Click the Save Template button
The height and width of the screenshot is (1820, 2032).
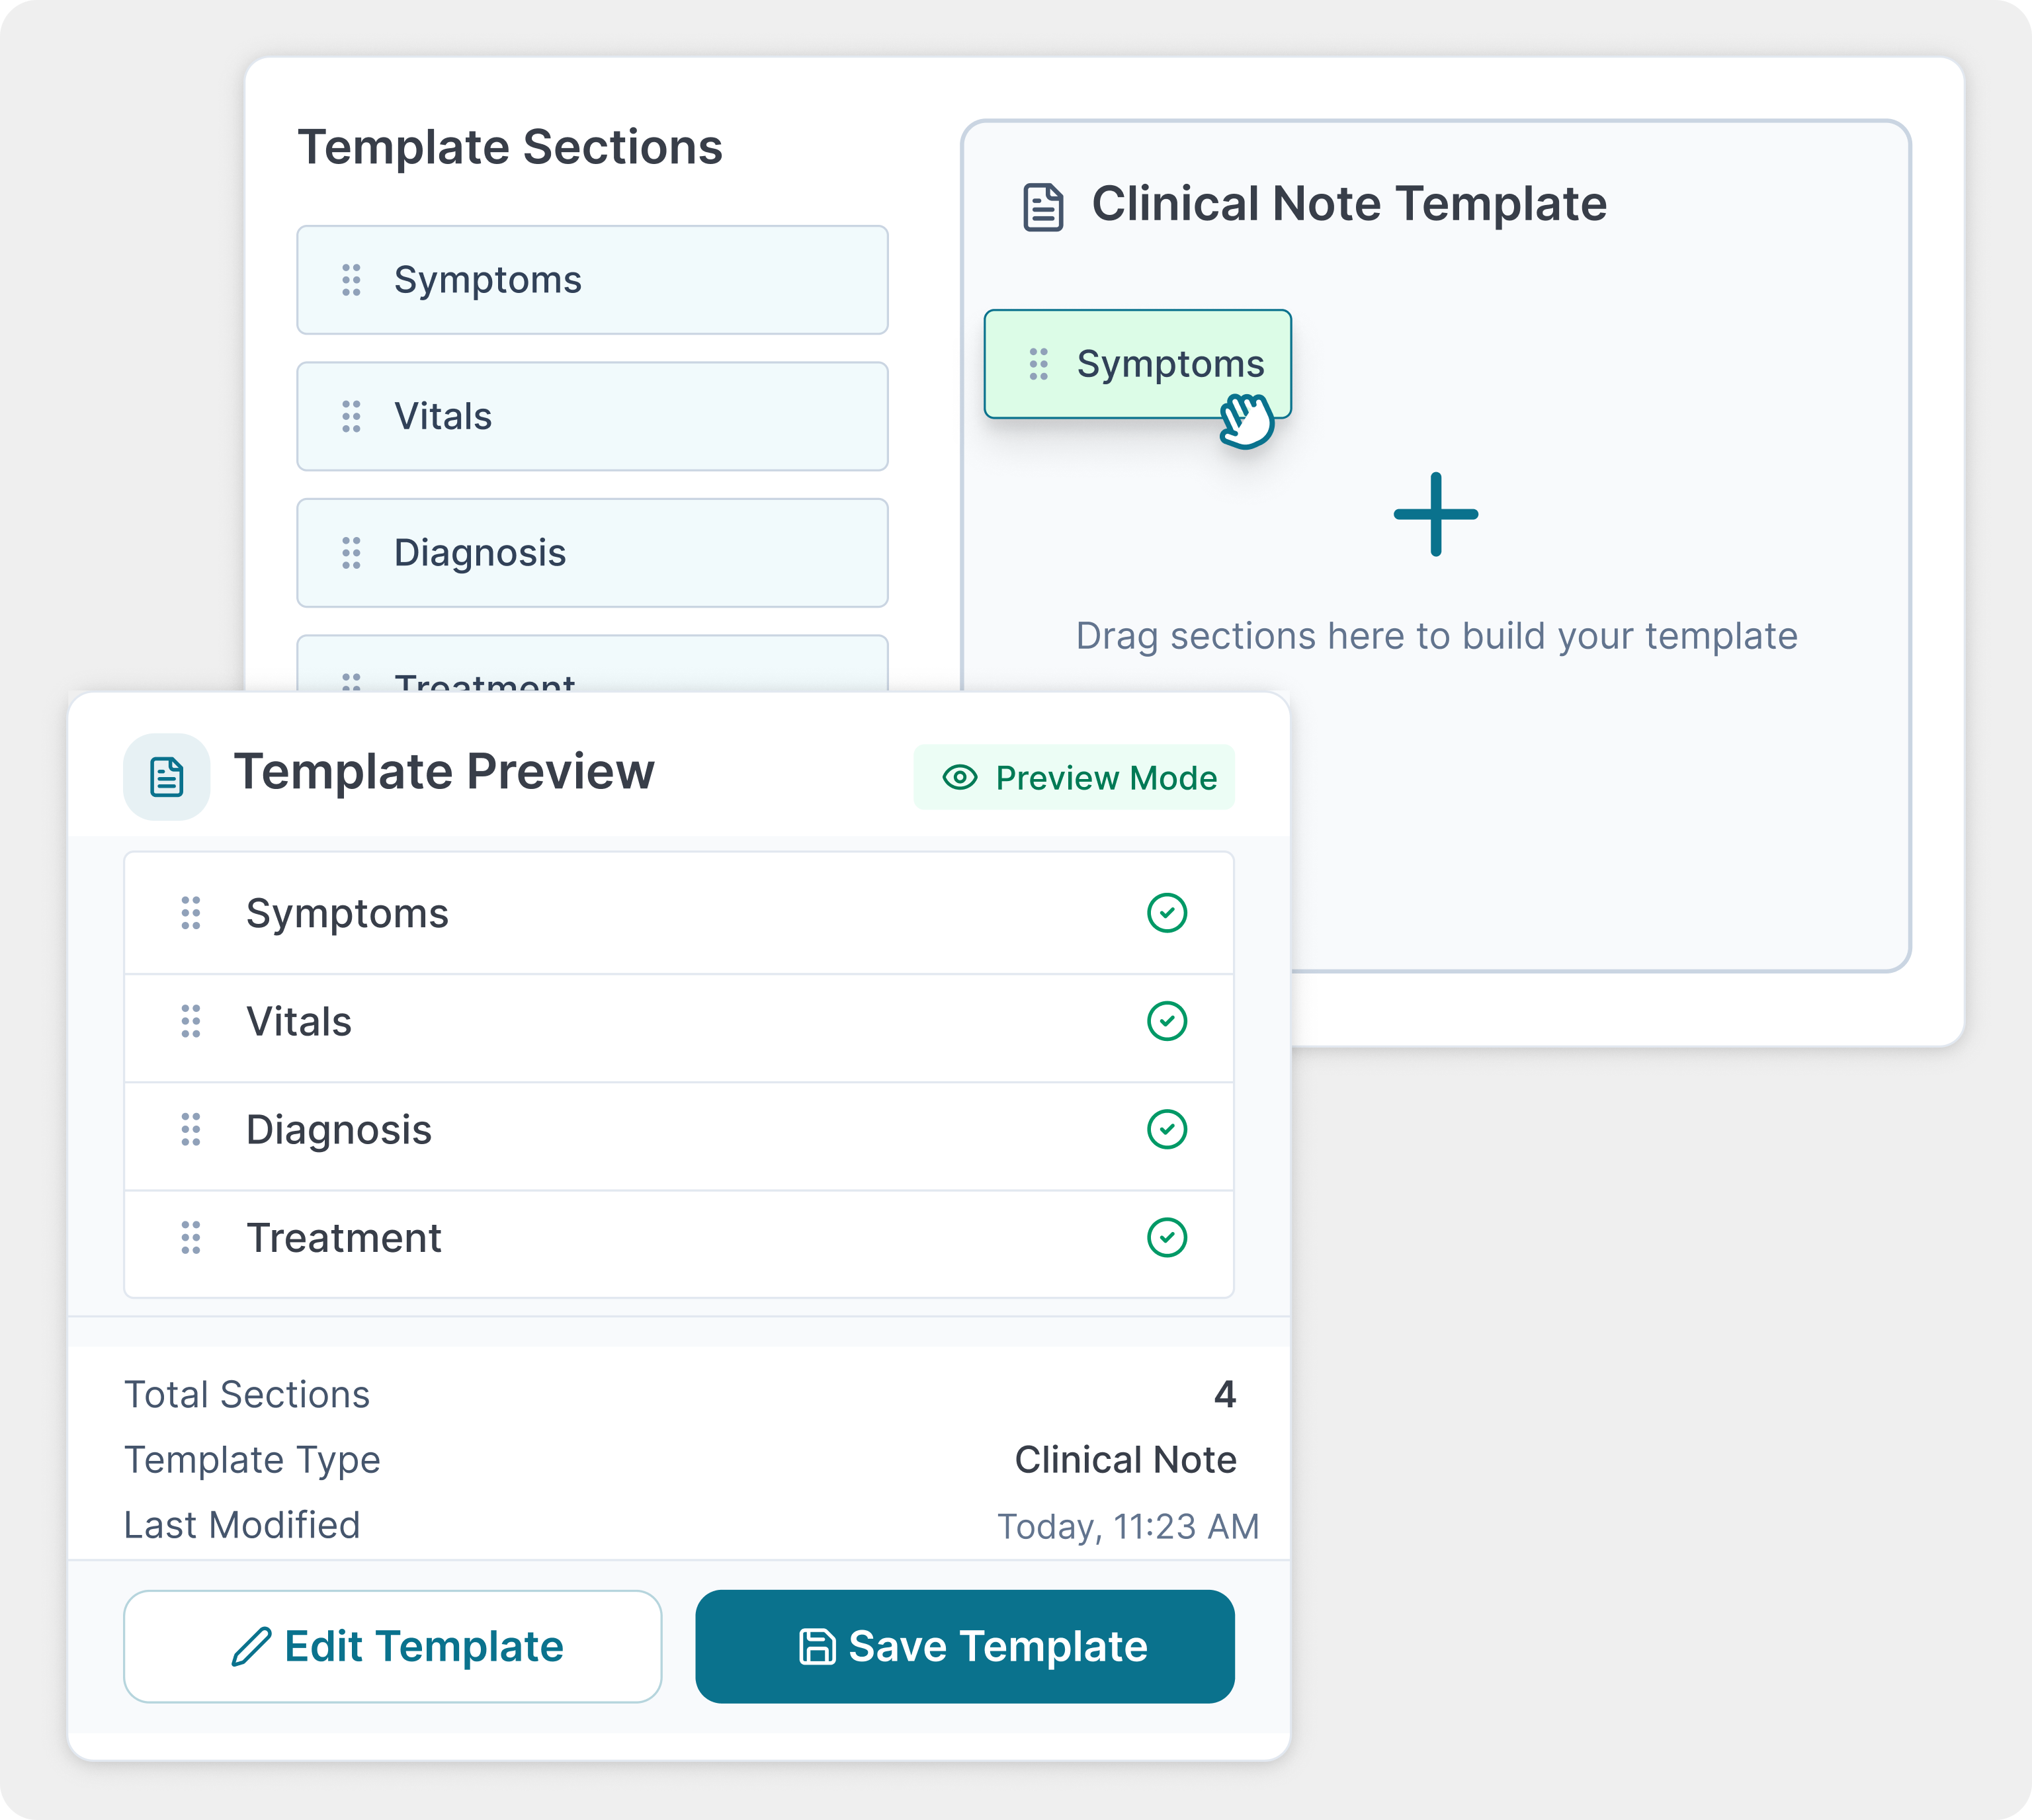(x=965, y=1646)
